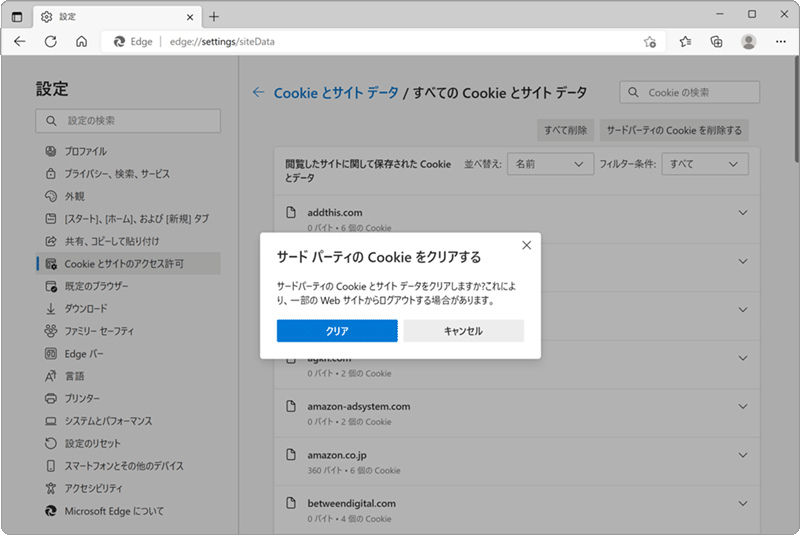Click the browser back arrow
The image size is (800, 536).
click(x=20, y=42)
